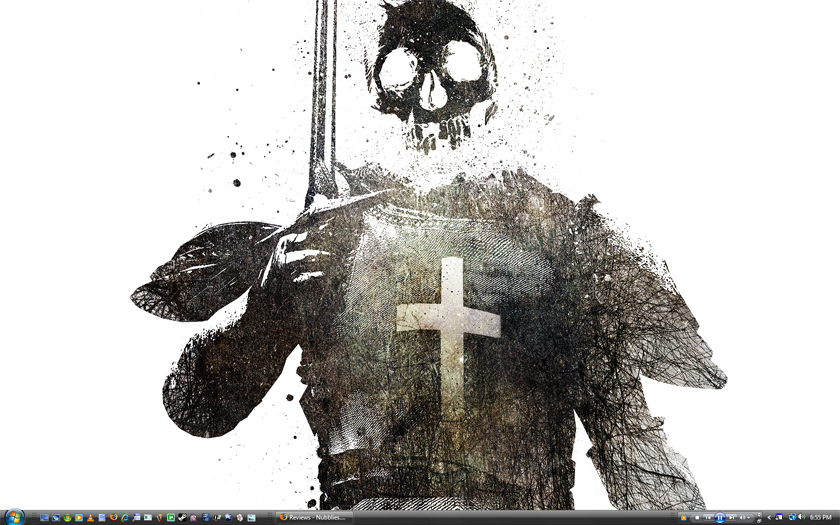Screen dimensions: 840x525
Task: Open the last picture quick launch icon
Action: (x=251, y=518)
